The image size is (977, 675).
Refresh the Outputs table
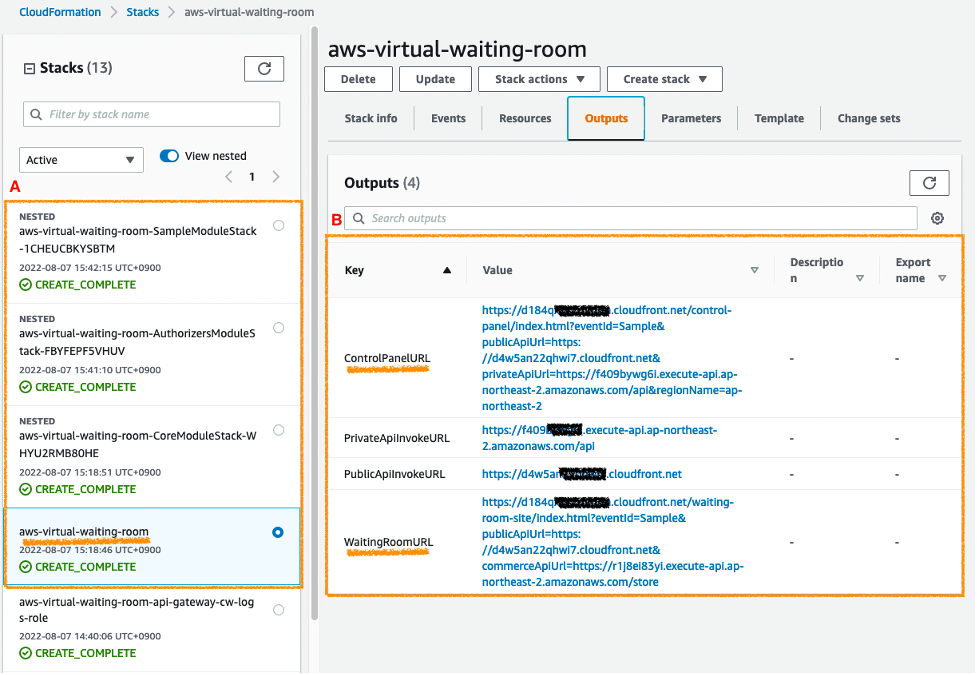click(x=928, y=183)
